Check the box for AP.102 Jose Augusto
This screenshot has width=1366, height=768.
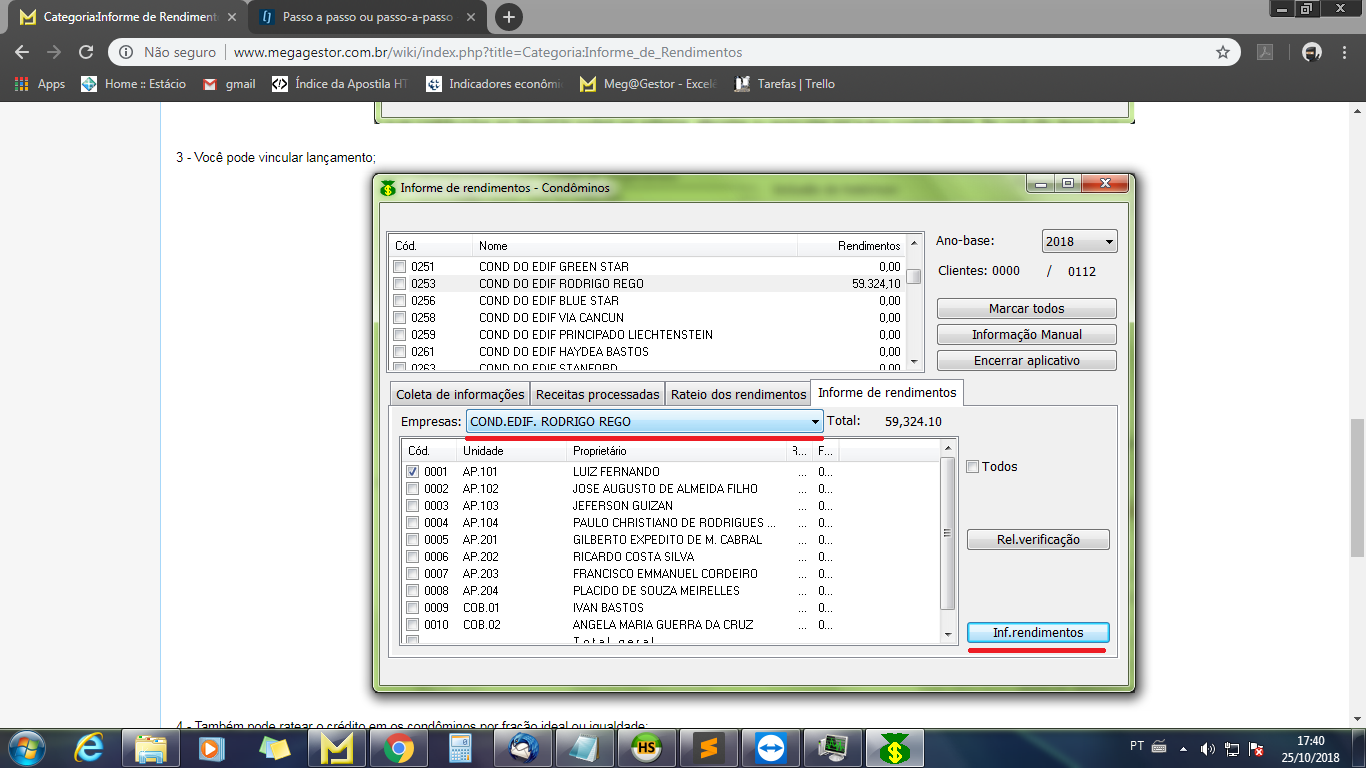click(x=413, y=489)
